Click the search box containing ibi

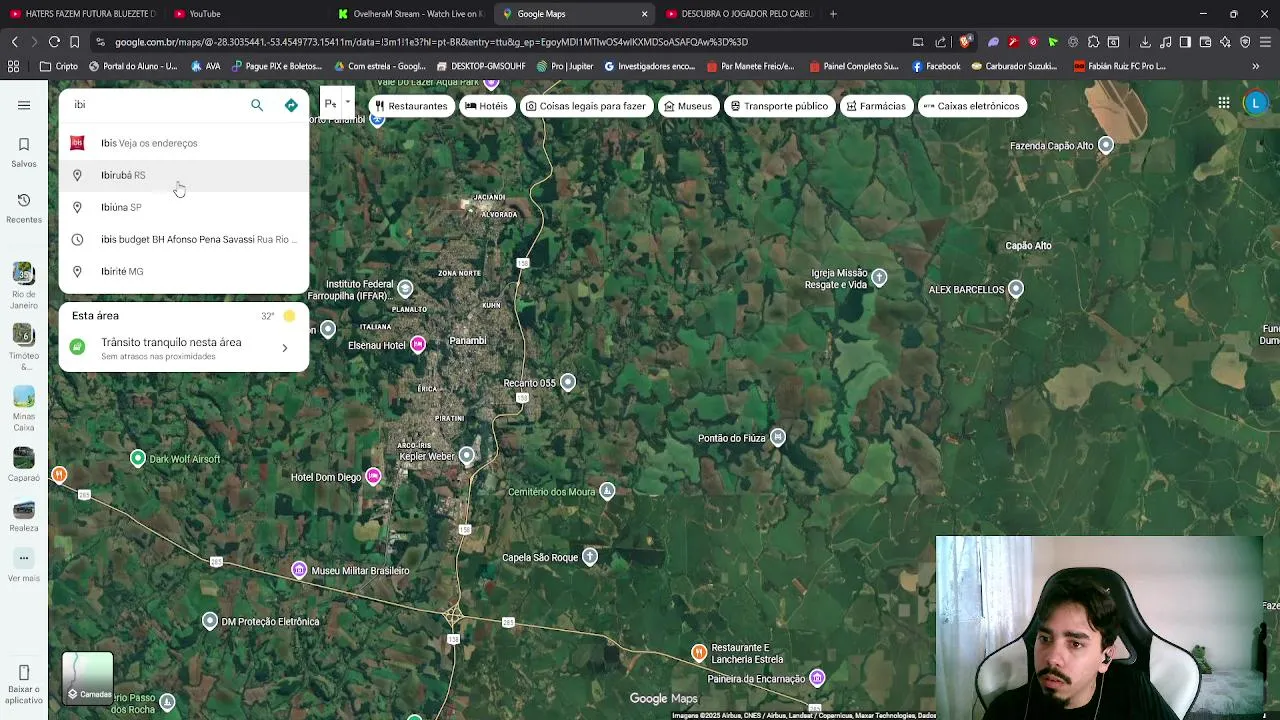(x=155, y=105)
